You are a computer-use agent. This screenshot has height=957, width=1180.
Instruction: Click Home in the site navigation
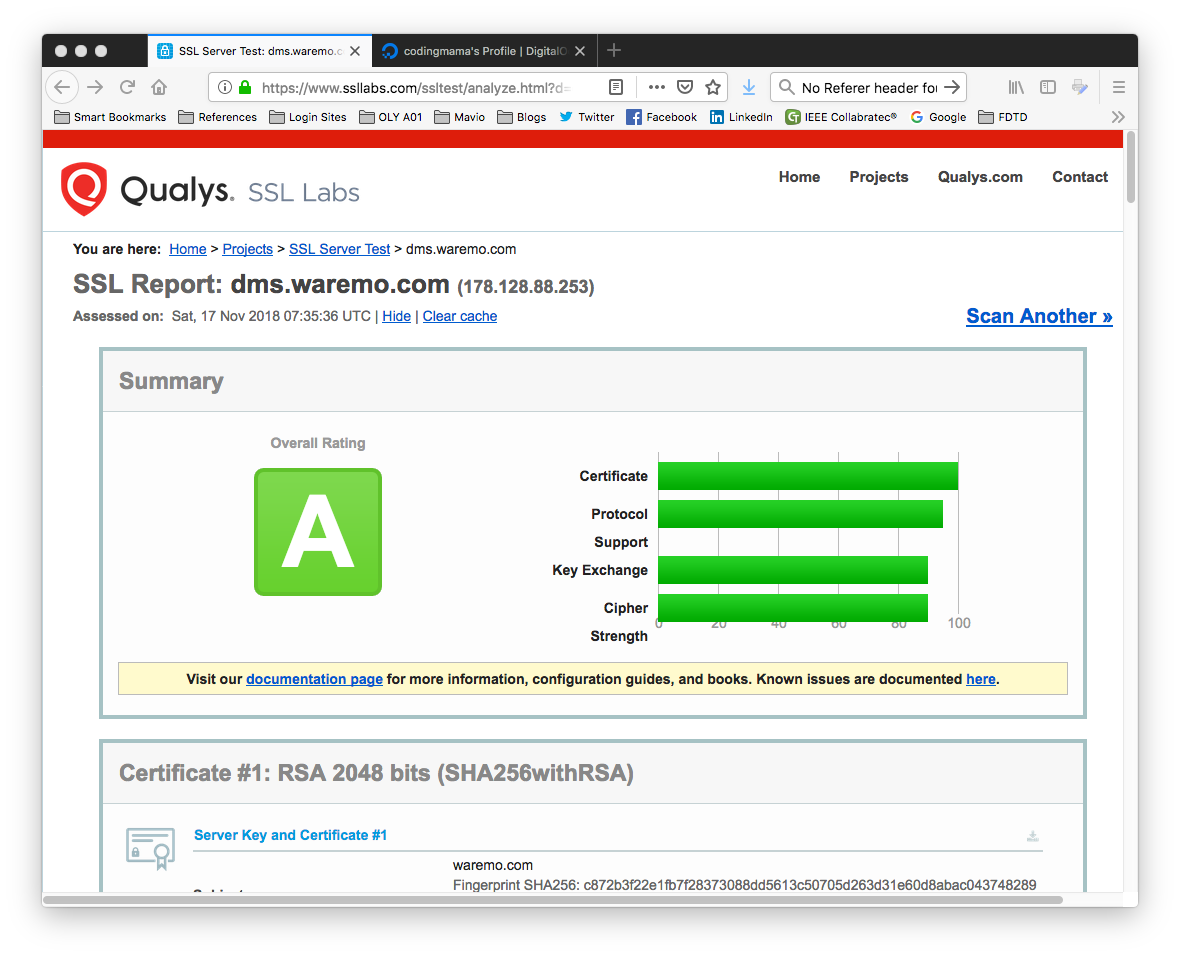click(x=799, y=177)
